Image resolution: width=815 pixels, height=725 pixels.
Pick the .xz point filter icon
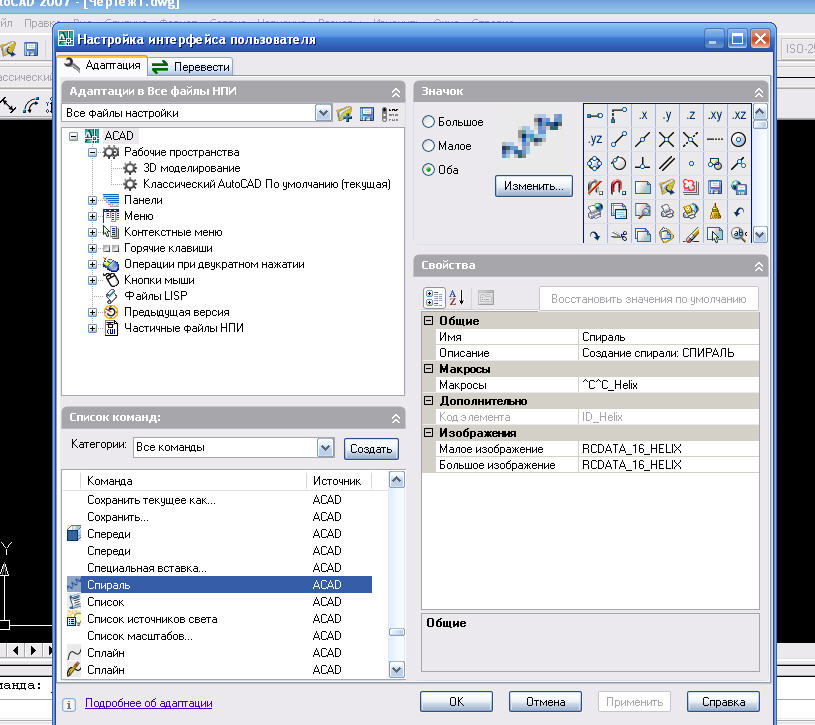[739, 115]
